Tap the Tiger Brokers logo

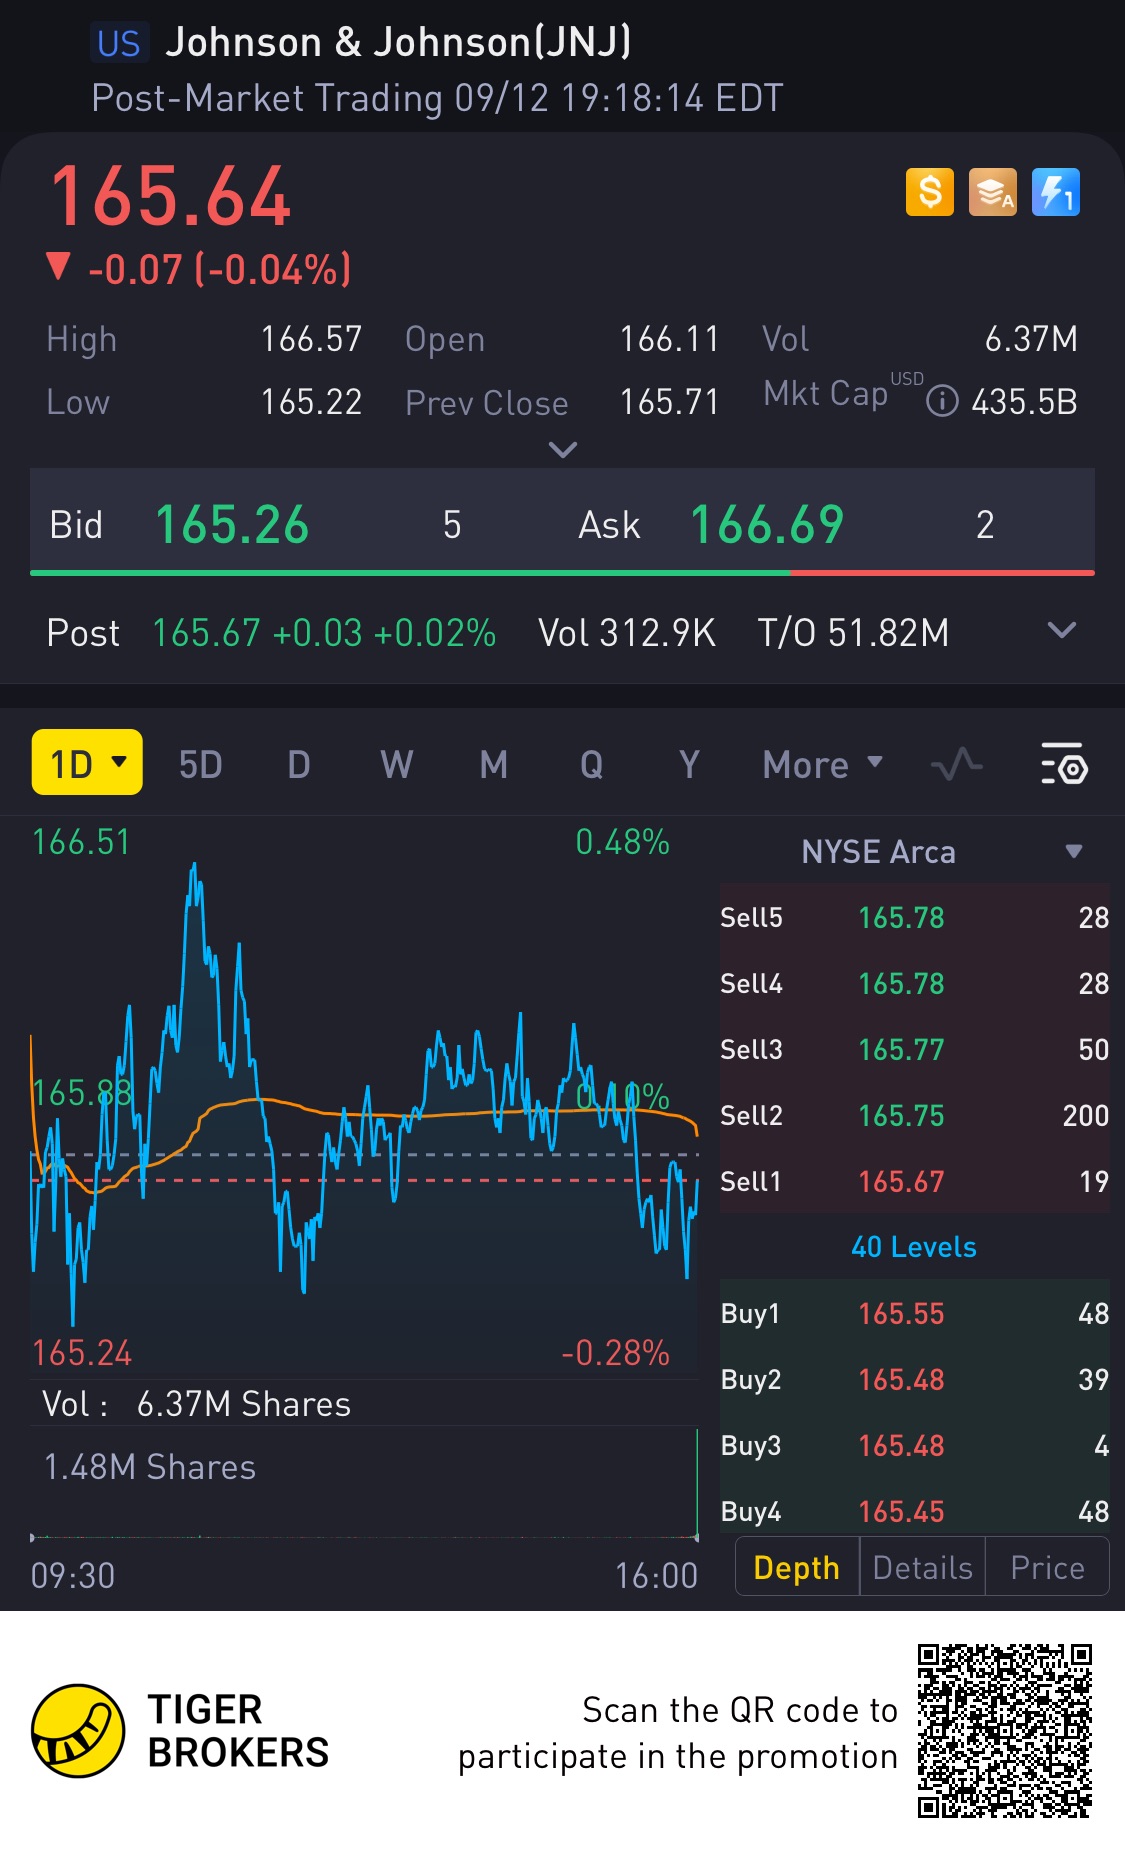tap(78, 1731)
